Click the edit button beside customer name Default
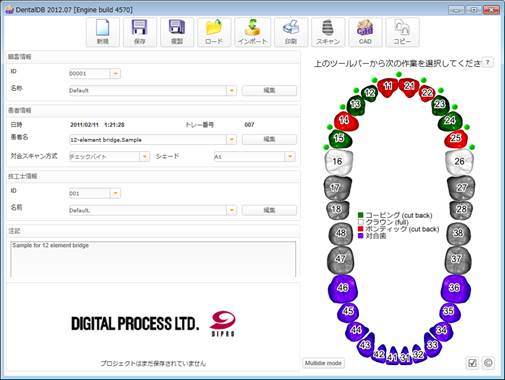This screenshot has height=380, width=505. coord(269,90)
